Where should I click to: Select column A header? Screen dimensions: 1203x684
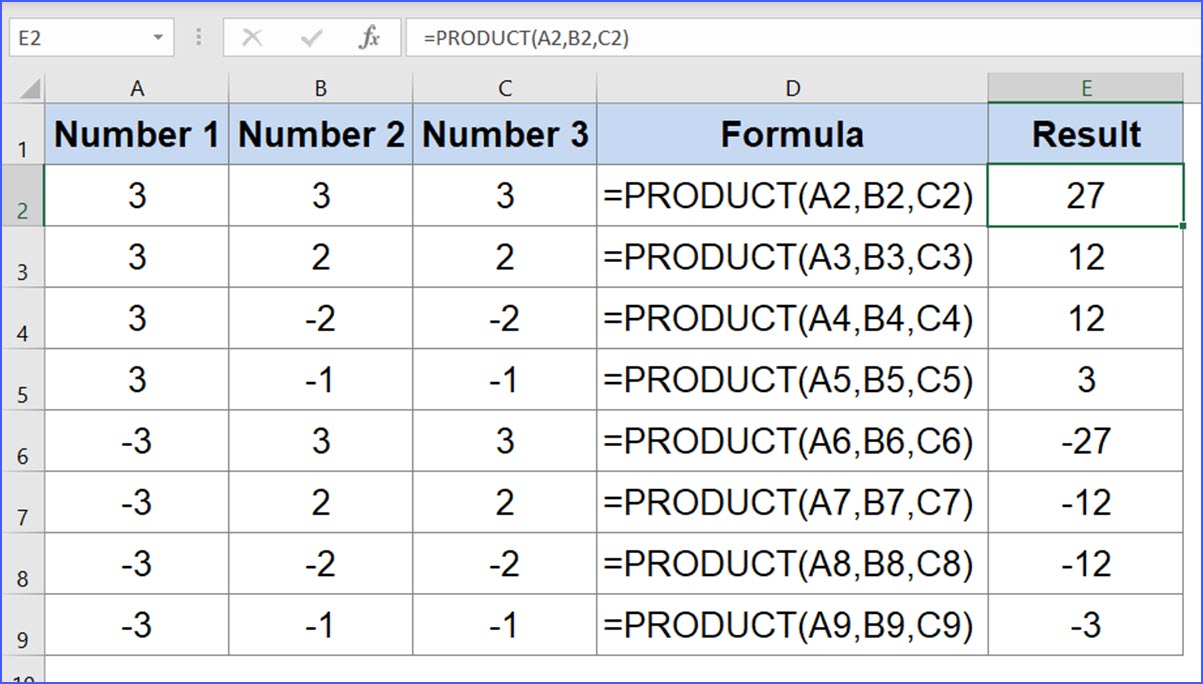137,88
